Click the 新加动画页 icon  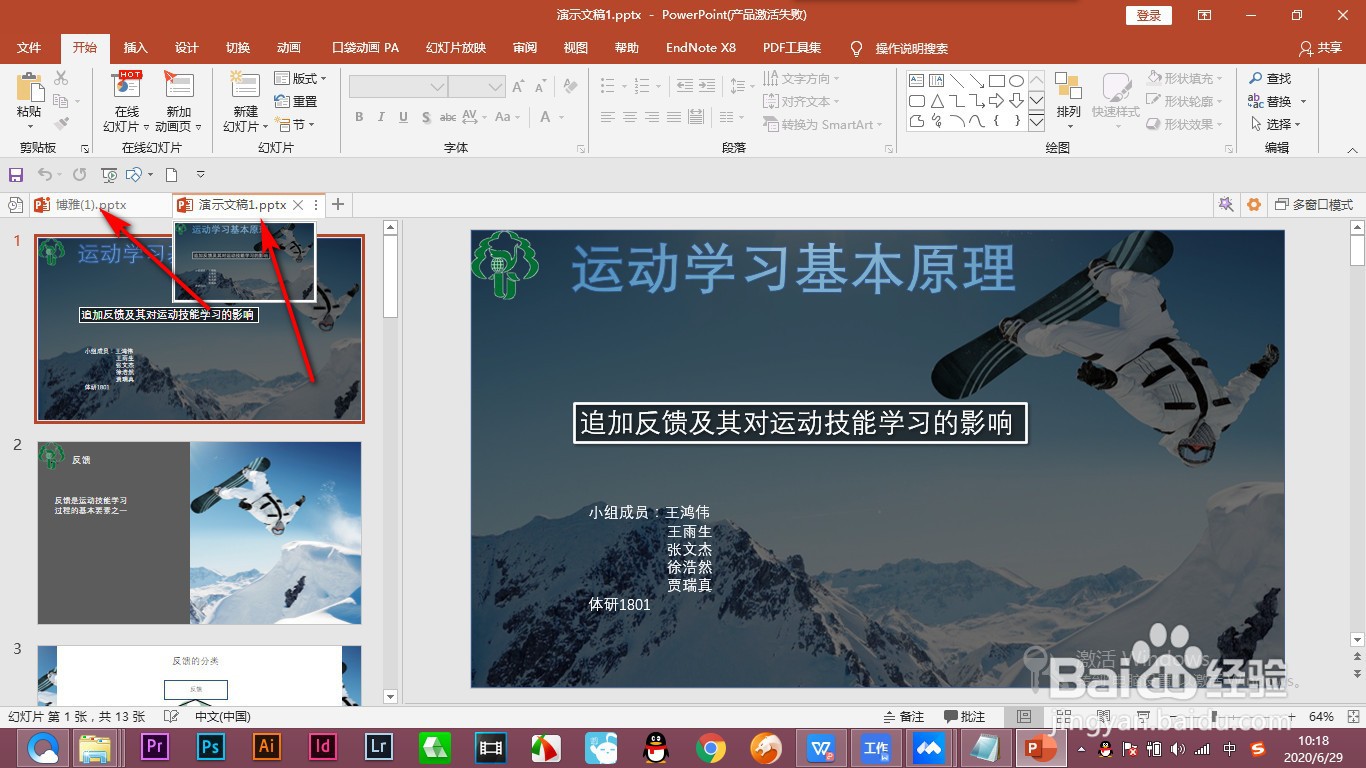coord(179,83)
